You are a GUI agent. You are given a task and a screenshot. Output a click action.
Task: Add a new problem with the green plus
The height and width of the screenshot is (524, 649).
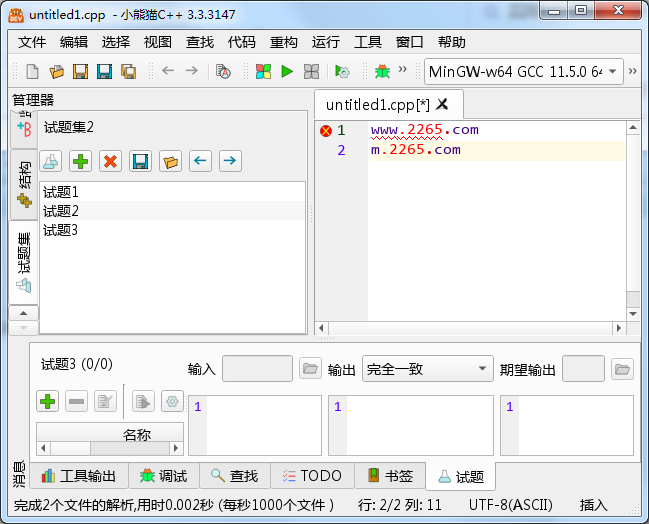coord(80,161)
